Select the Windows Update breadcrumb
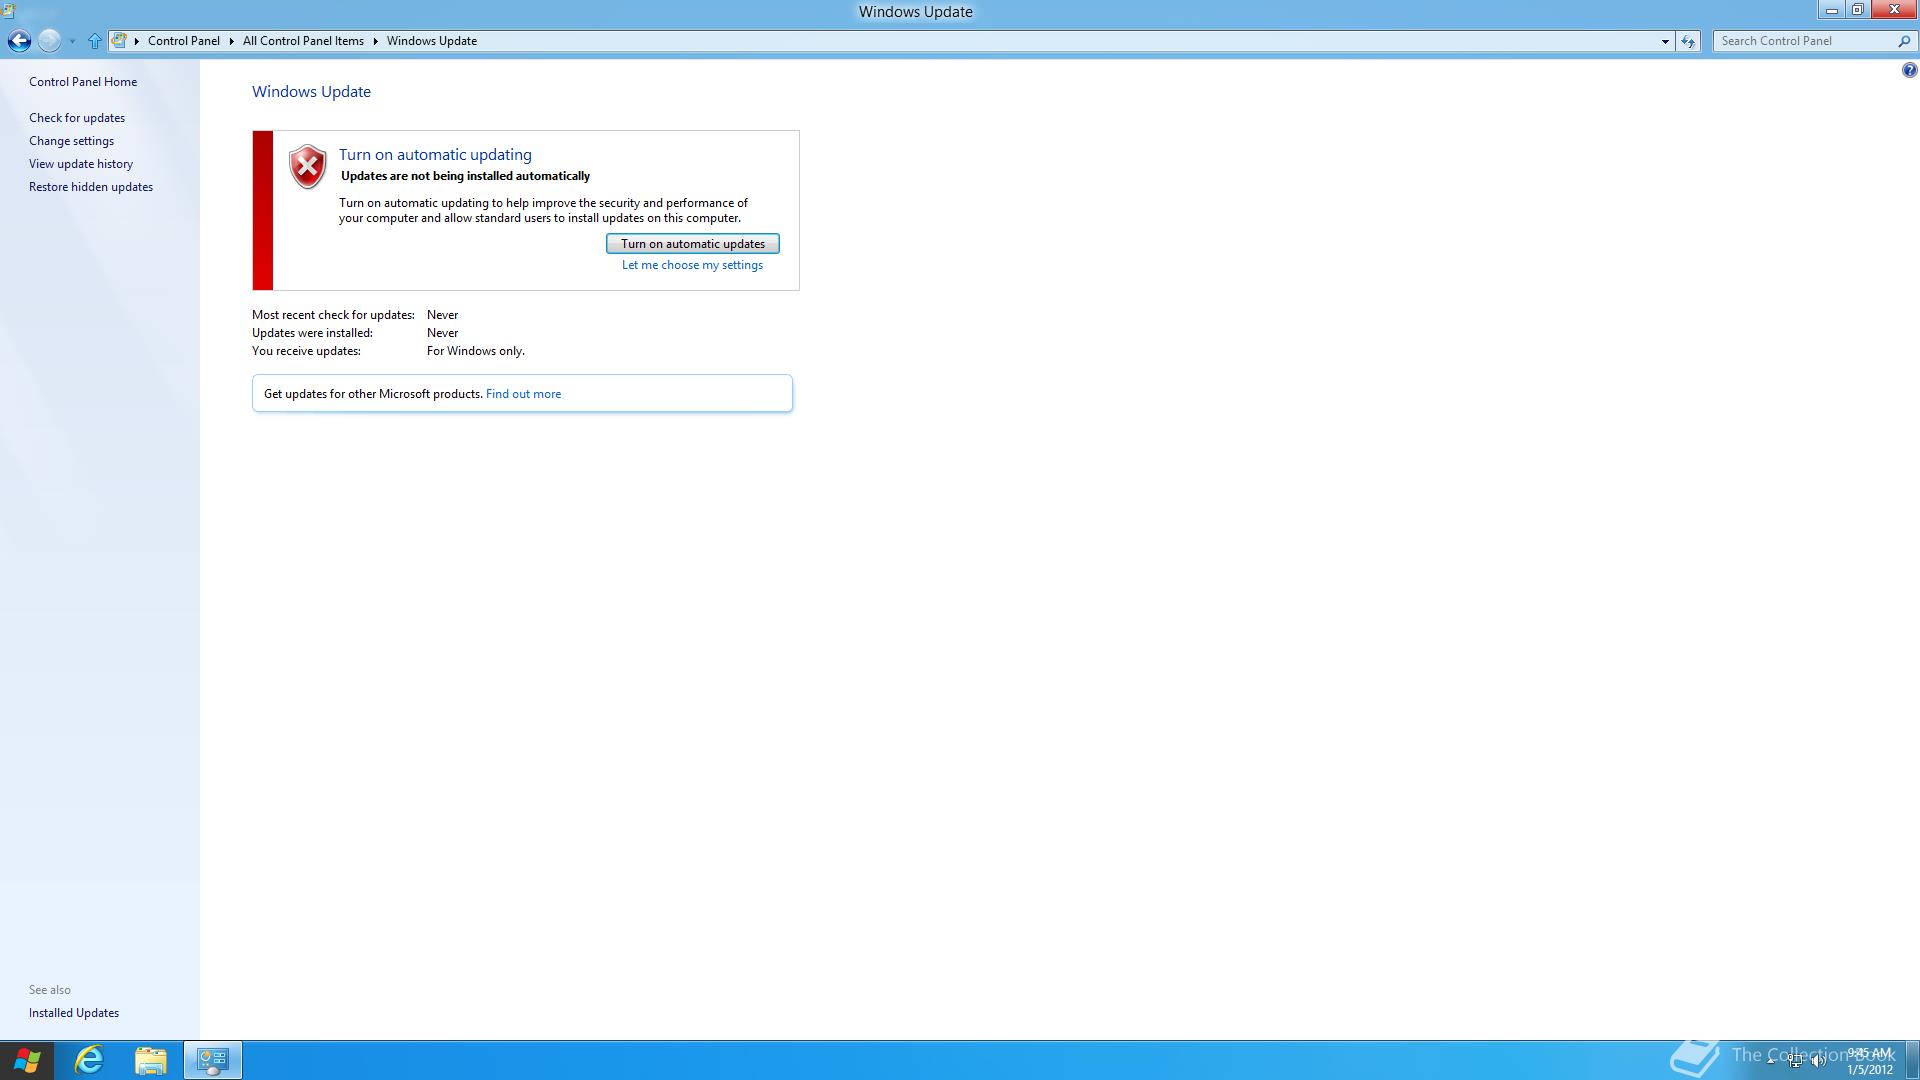 (432, 41)
